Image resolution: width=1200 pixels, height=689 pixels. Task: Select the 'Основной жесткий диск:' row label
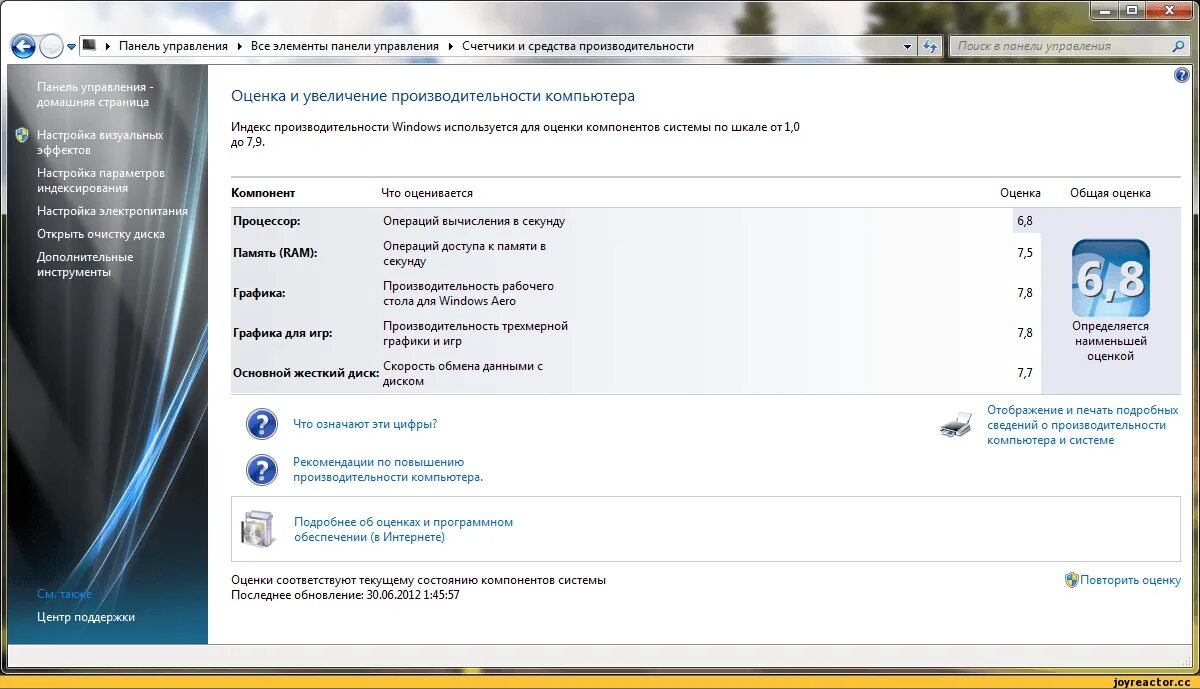[x=306, y=373]
